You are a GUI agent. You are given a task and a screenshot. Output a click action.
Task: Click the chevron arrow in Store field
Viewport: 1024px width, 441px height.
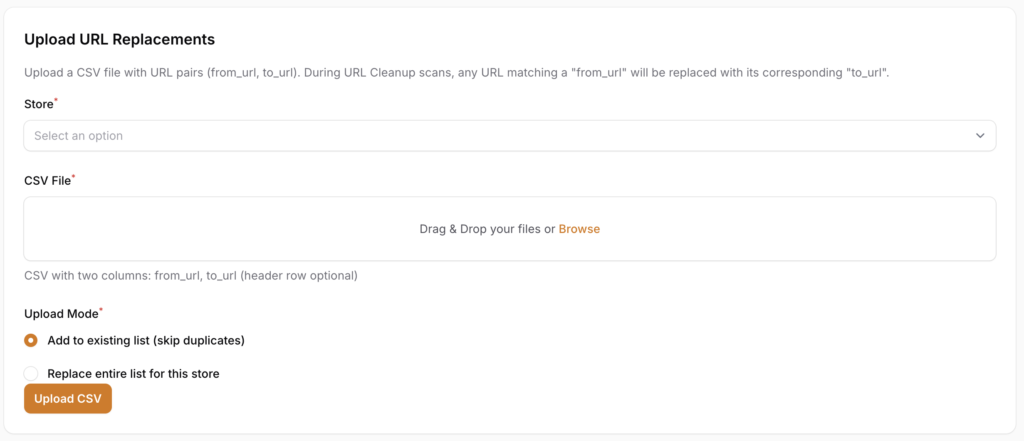point(980,136)
